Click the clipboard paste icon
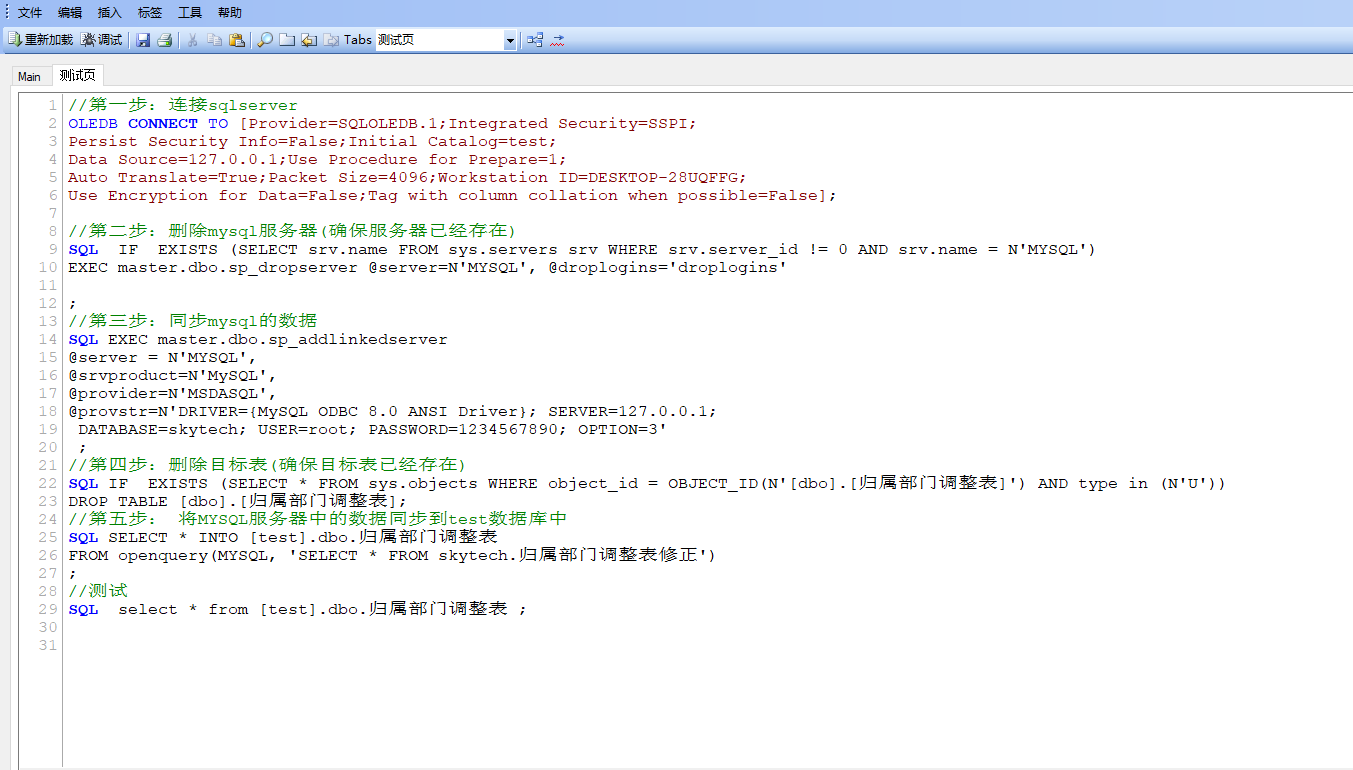Viewport: 1353px width, 770px height. (x=237, y=40)
